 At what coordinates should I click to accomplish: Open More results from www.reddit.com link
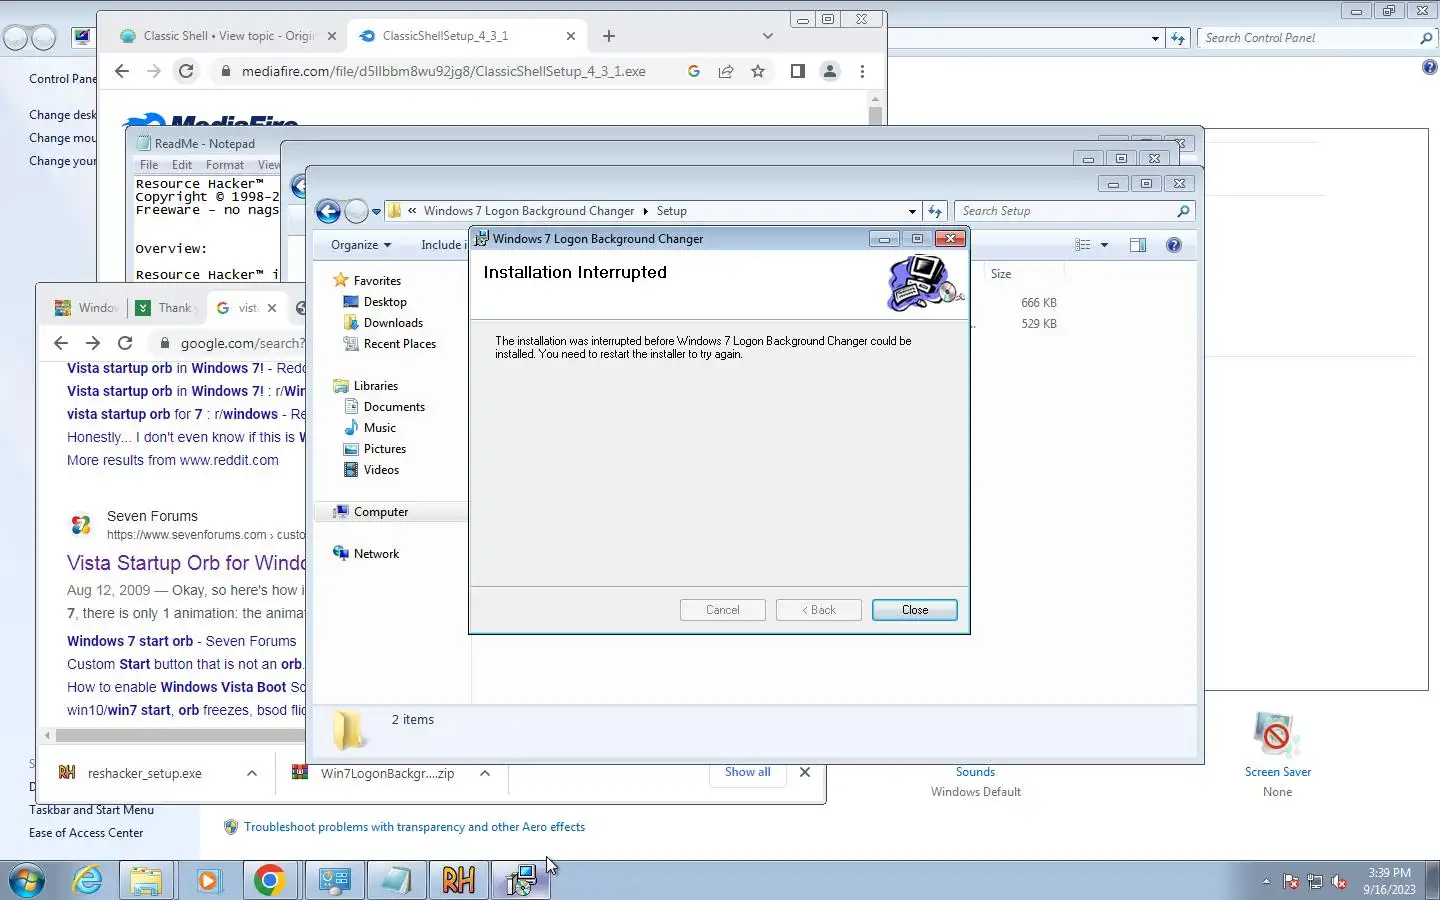pos(173,460)
